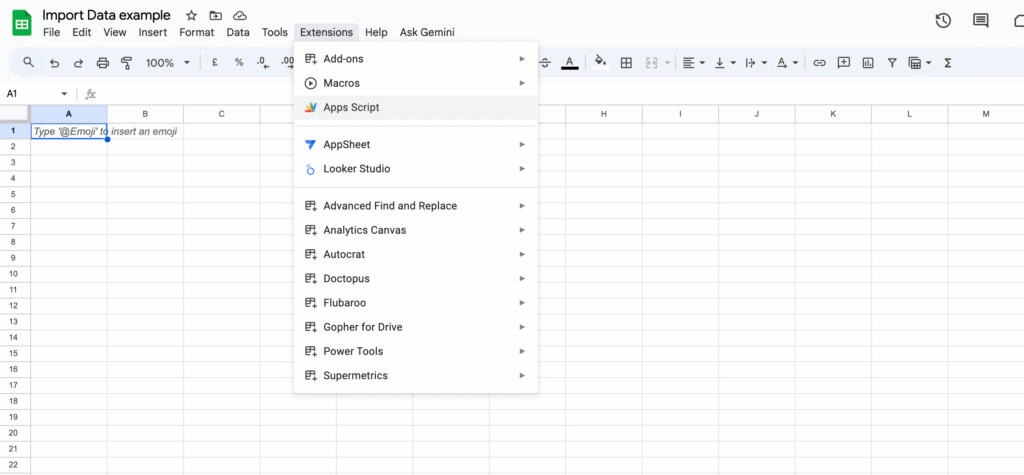The image size is (1024, 475).
Task: Open the 100% zoom dropdown
Action: tap(167, 63)
